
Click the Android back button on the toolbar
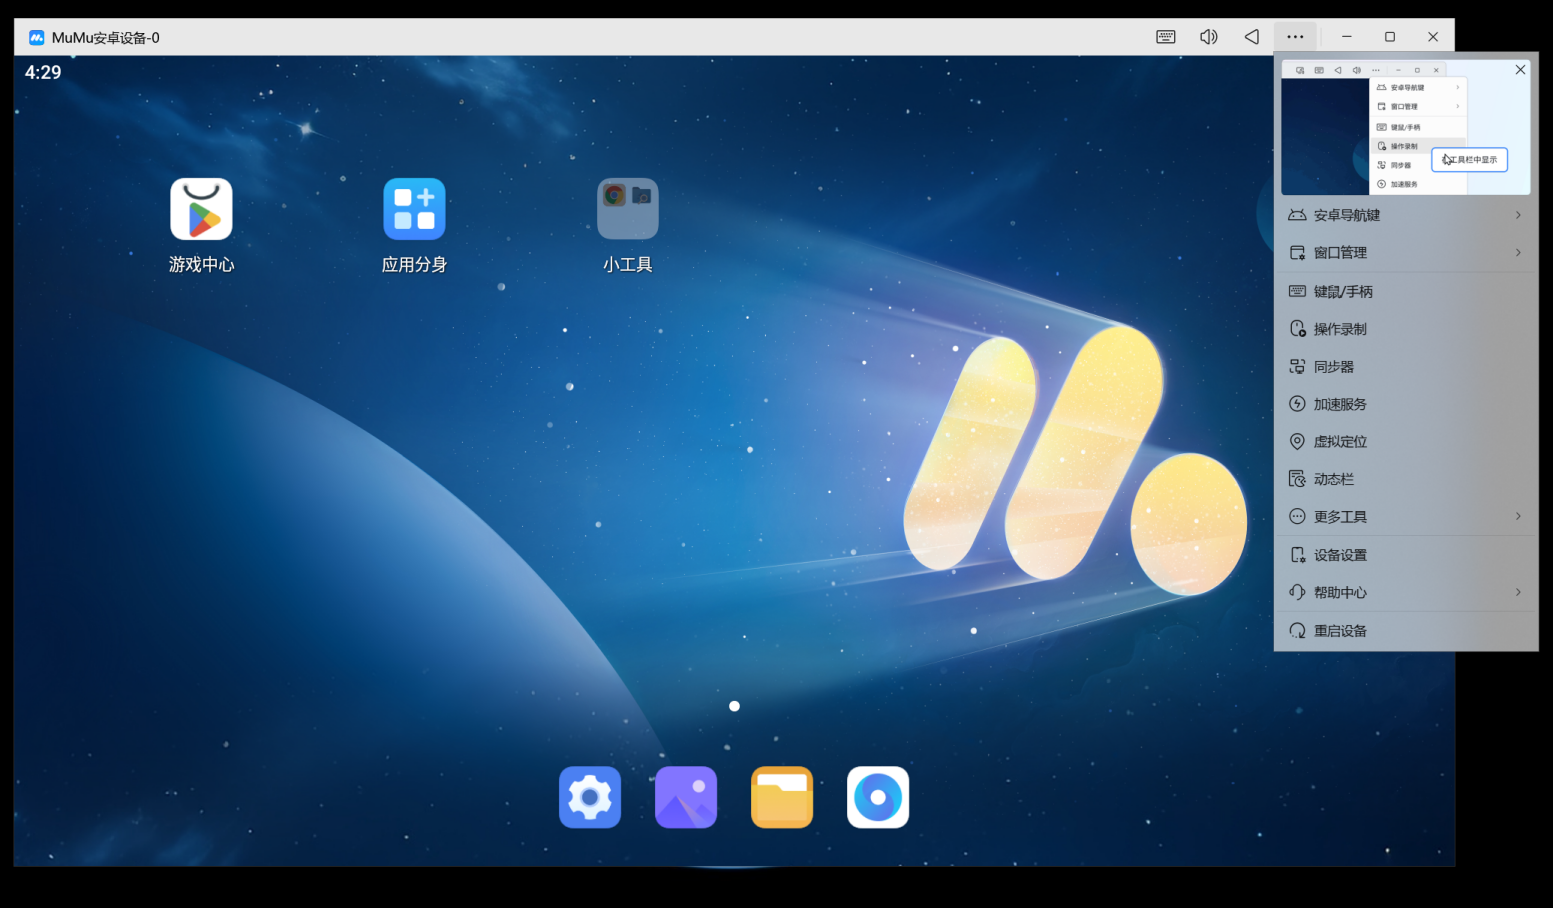[x=1251, y=36]
